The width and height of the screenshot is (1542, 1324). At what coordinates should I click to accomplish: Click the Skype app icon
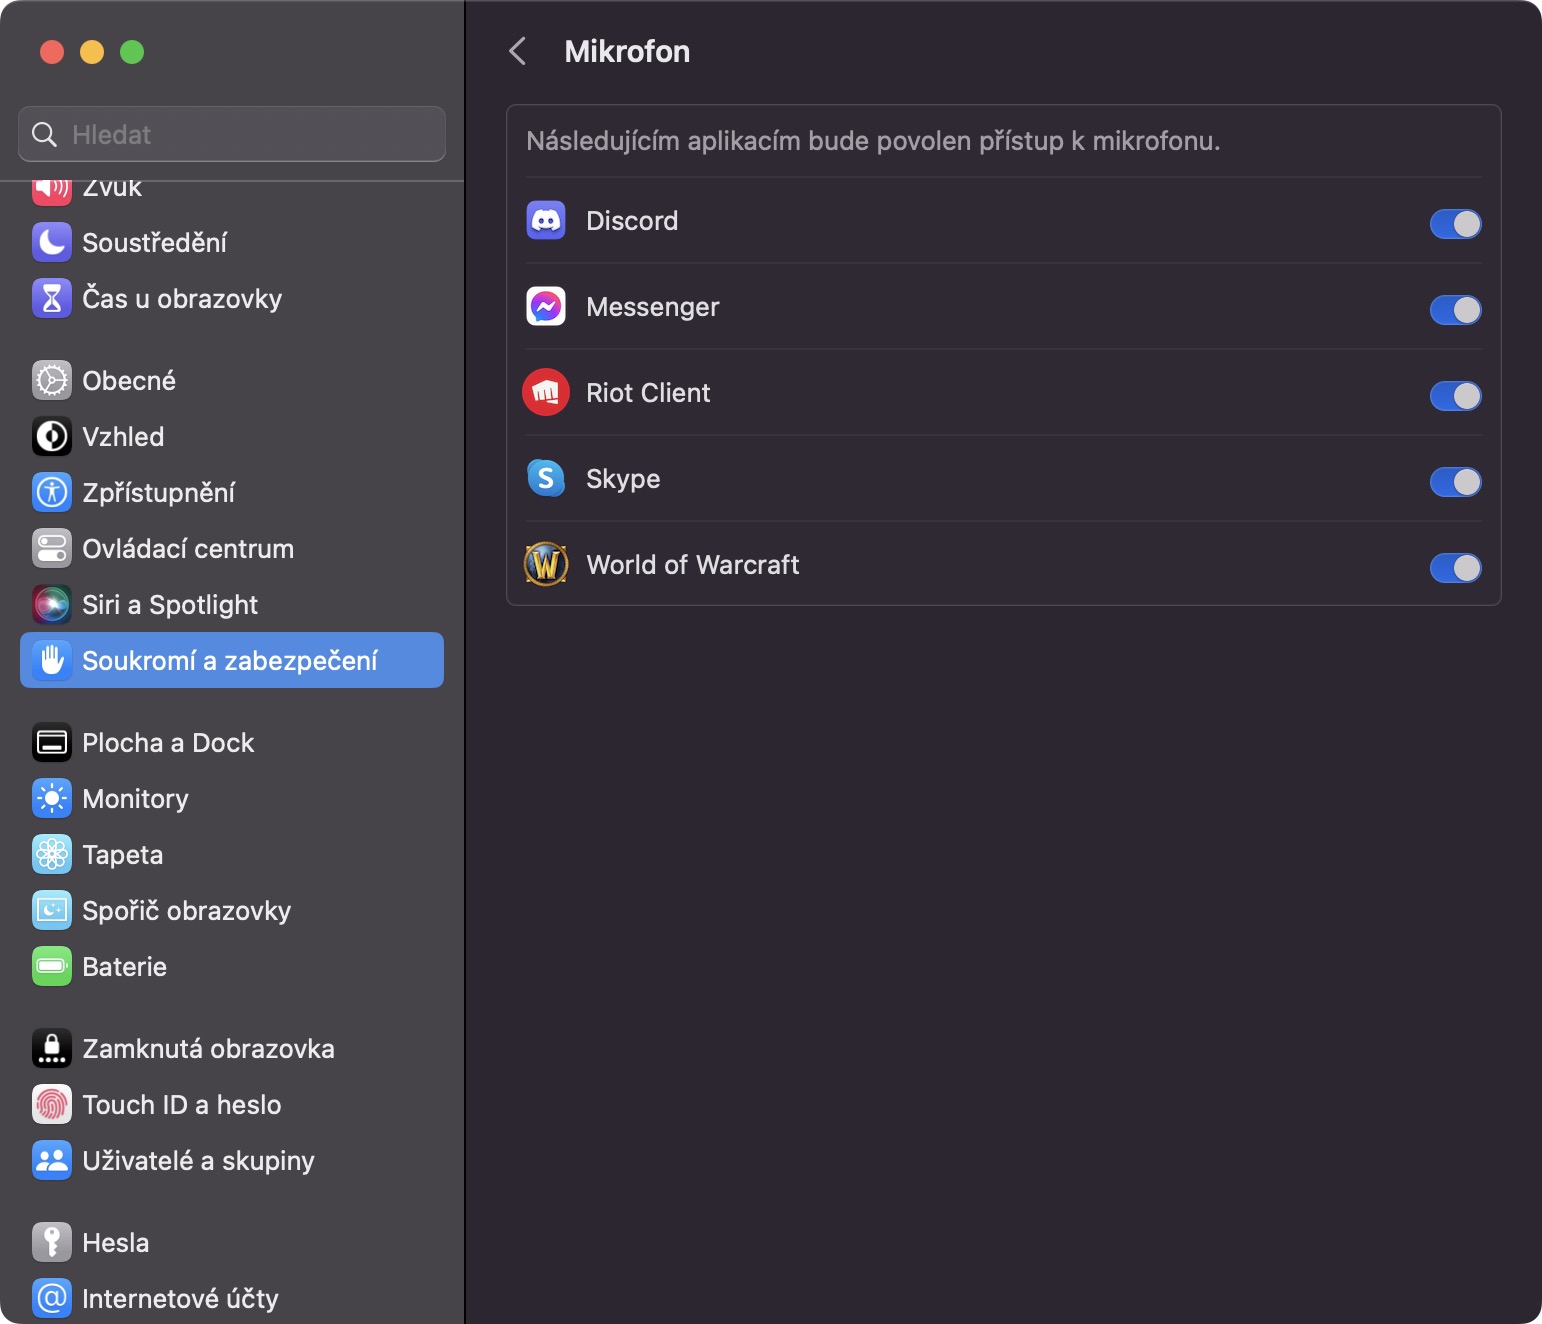pos(546,479)
